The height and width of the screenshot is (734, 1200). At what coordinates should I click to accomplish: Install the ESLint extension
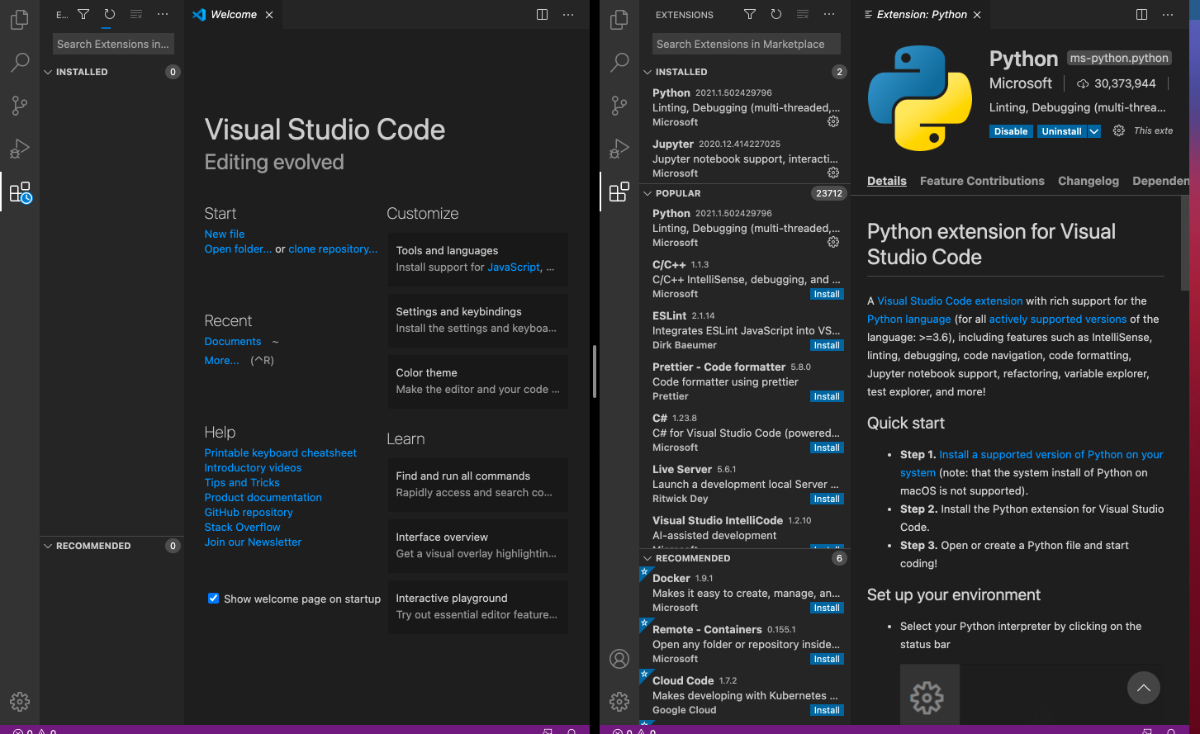[x=826, y=345]
